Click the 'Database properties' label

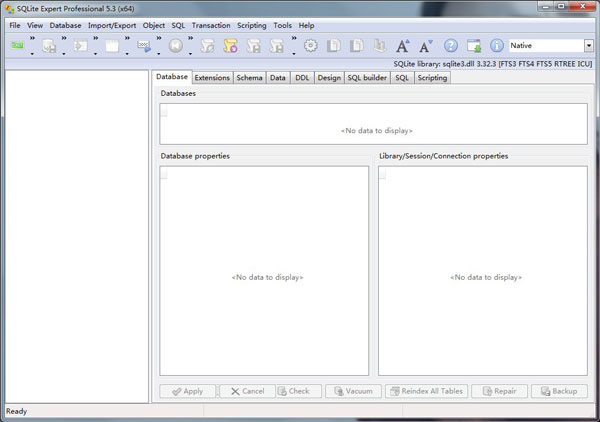point(195,156)
